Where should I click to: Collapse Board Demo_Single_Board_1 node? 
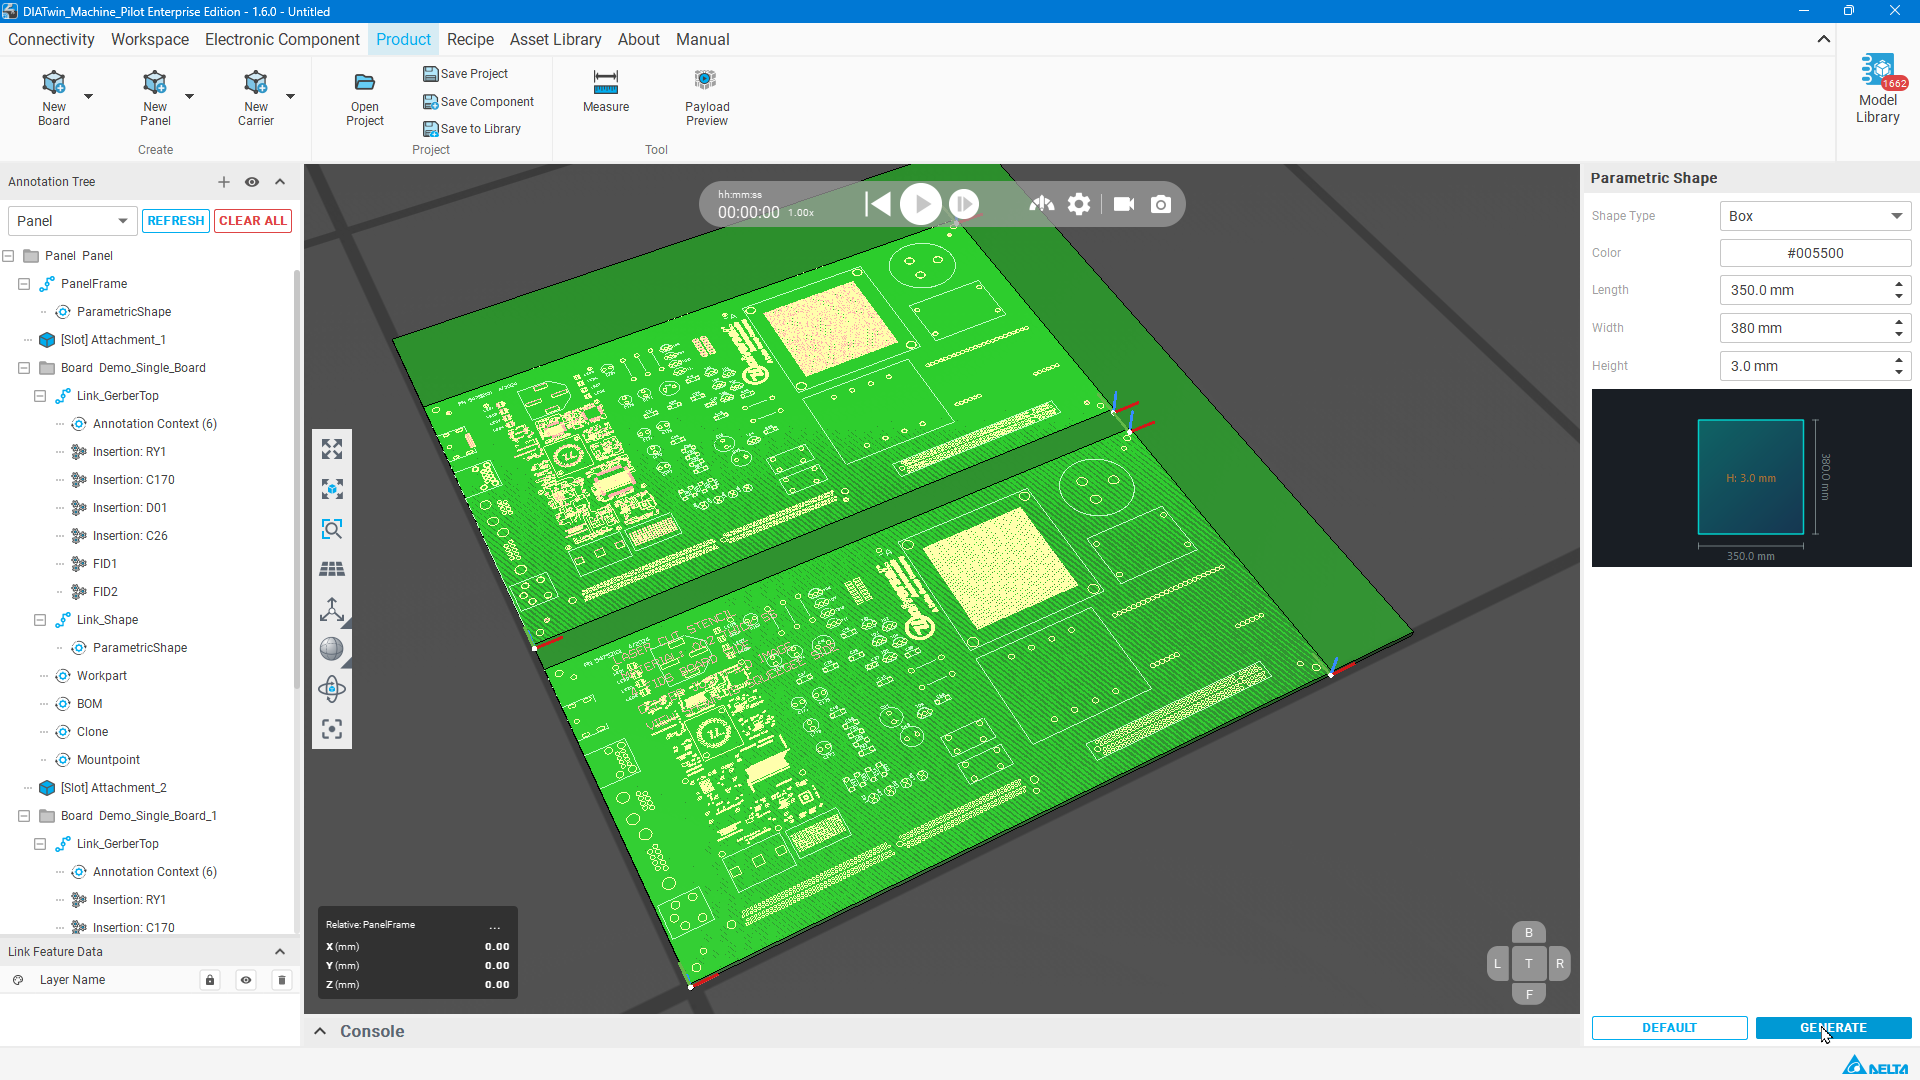[x=24, y=816]
